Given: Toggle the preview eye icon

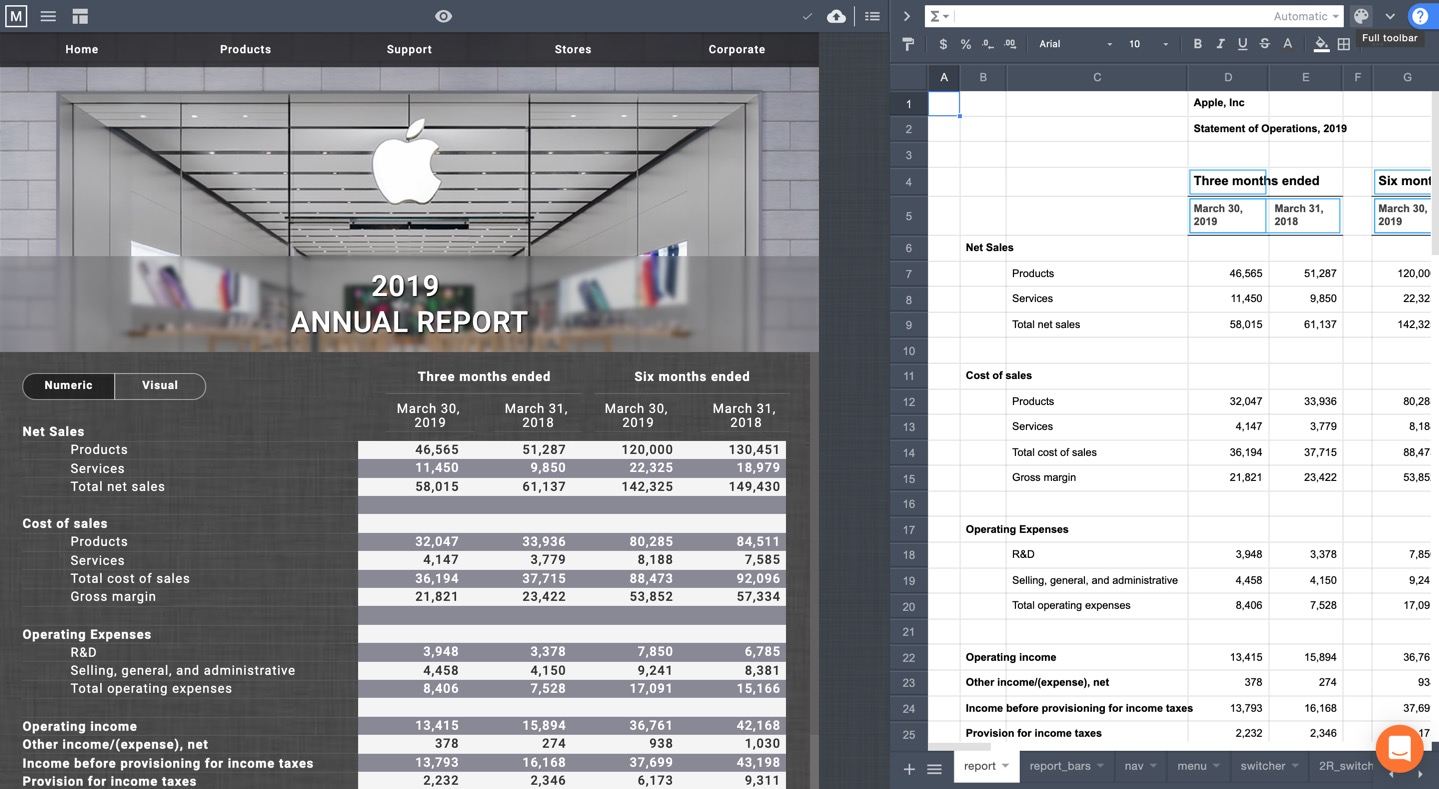Looking at the screenshot, I should point(443,16).
